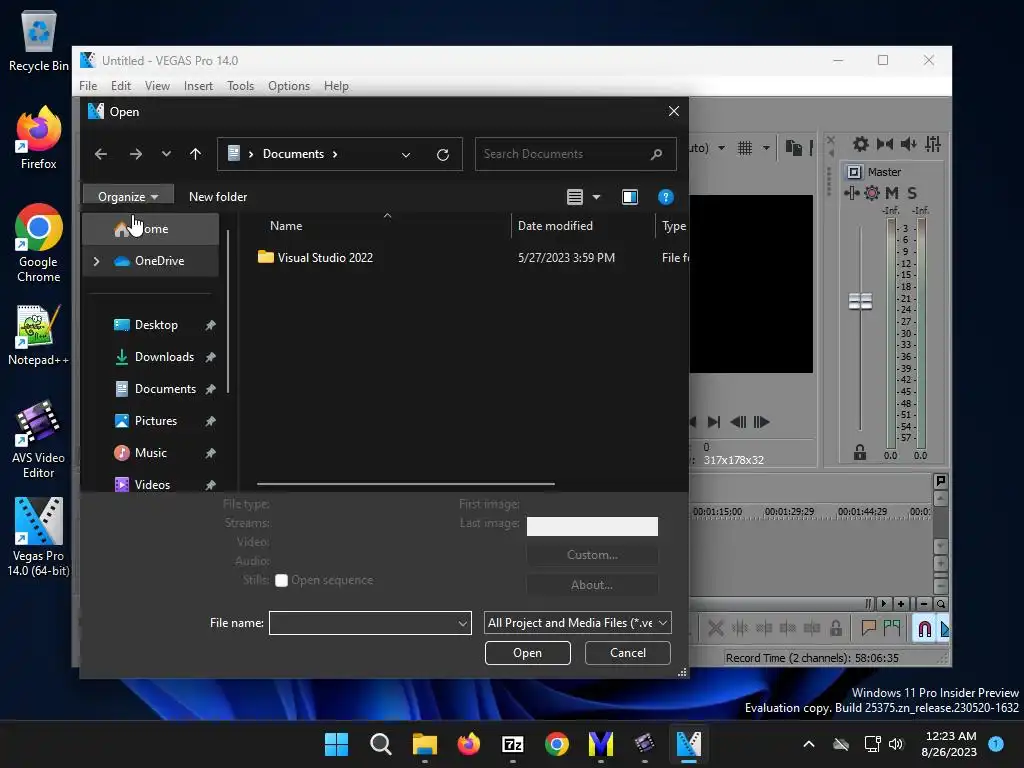Image resolution: width=1024 pixels, height=768 pixels.
Task: Click the Search Documents field
Action: pos(575,154)
